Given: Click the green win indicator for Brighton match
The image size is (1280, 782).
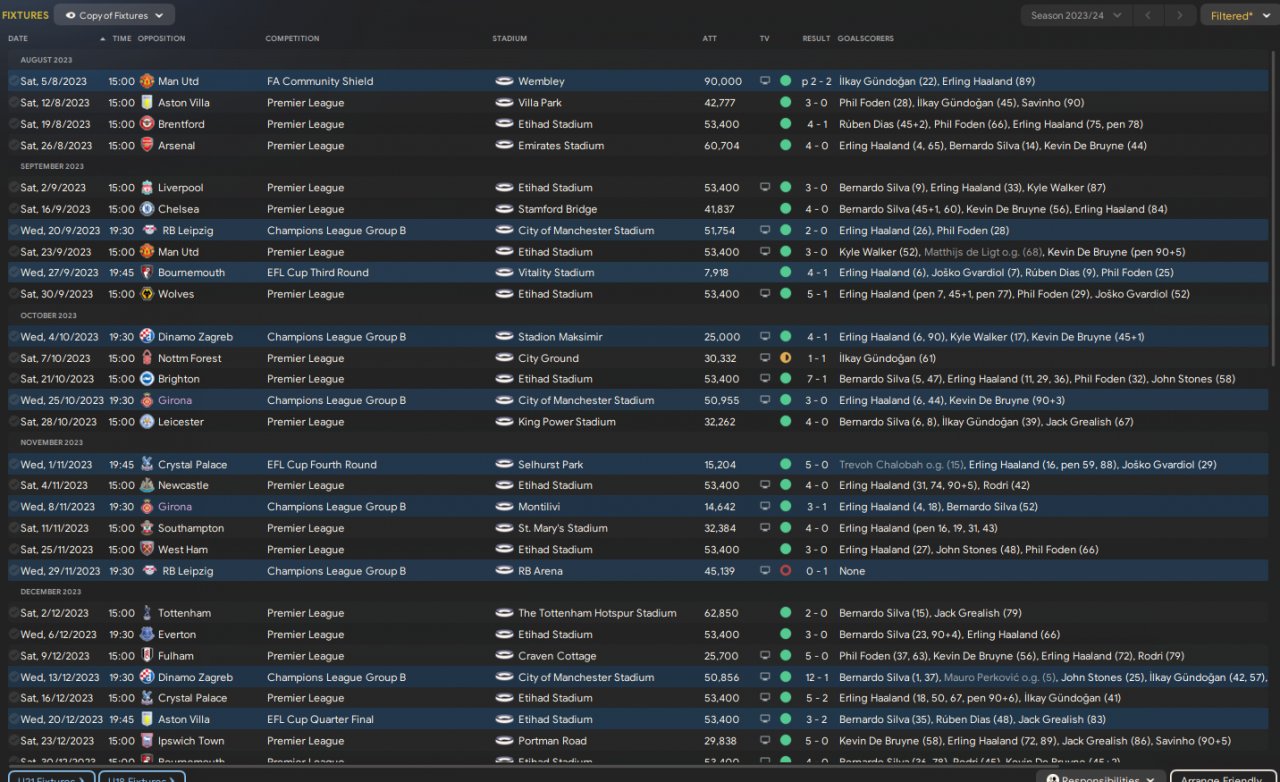Looking at the screenshot, I should 785,379.
